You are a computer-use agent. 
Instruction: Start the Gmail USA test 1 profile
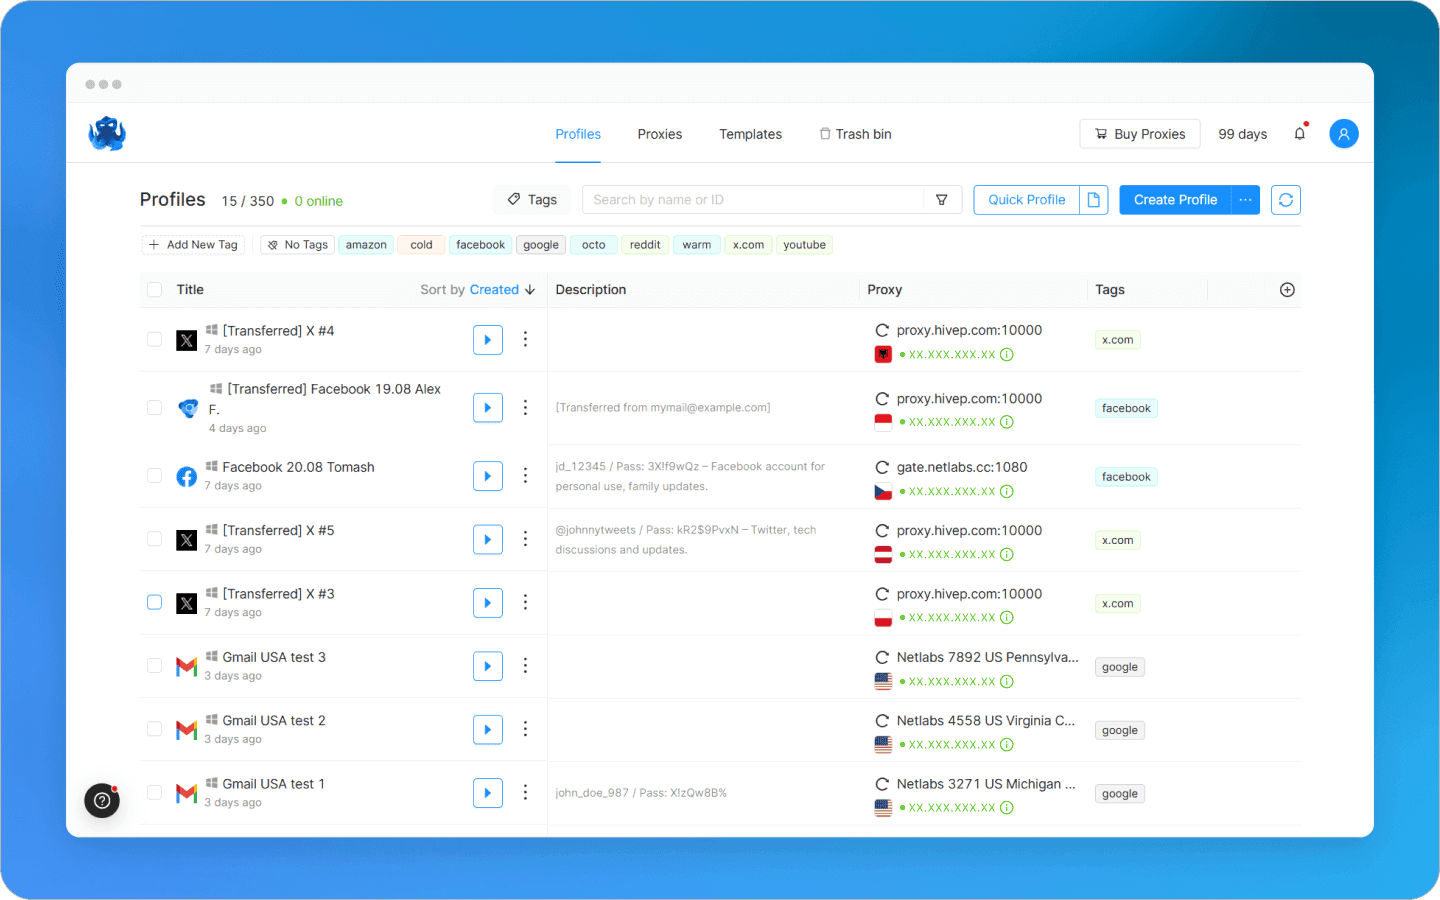tap(488, 793)
